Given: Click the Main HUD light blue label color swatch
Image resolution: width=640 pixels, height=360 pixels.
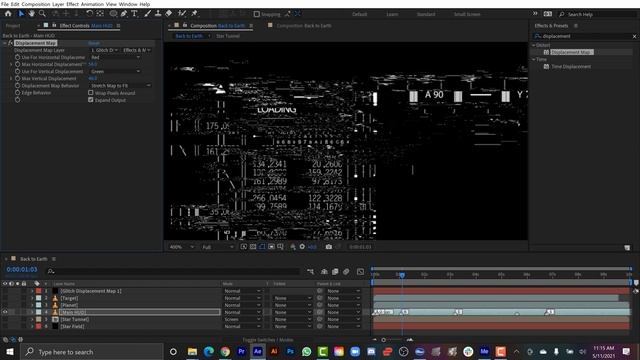Looking at the screenshot, I should click(x=38, y=312).
